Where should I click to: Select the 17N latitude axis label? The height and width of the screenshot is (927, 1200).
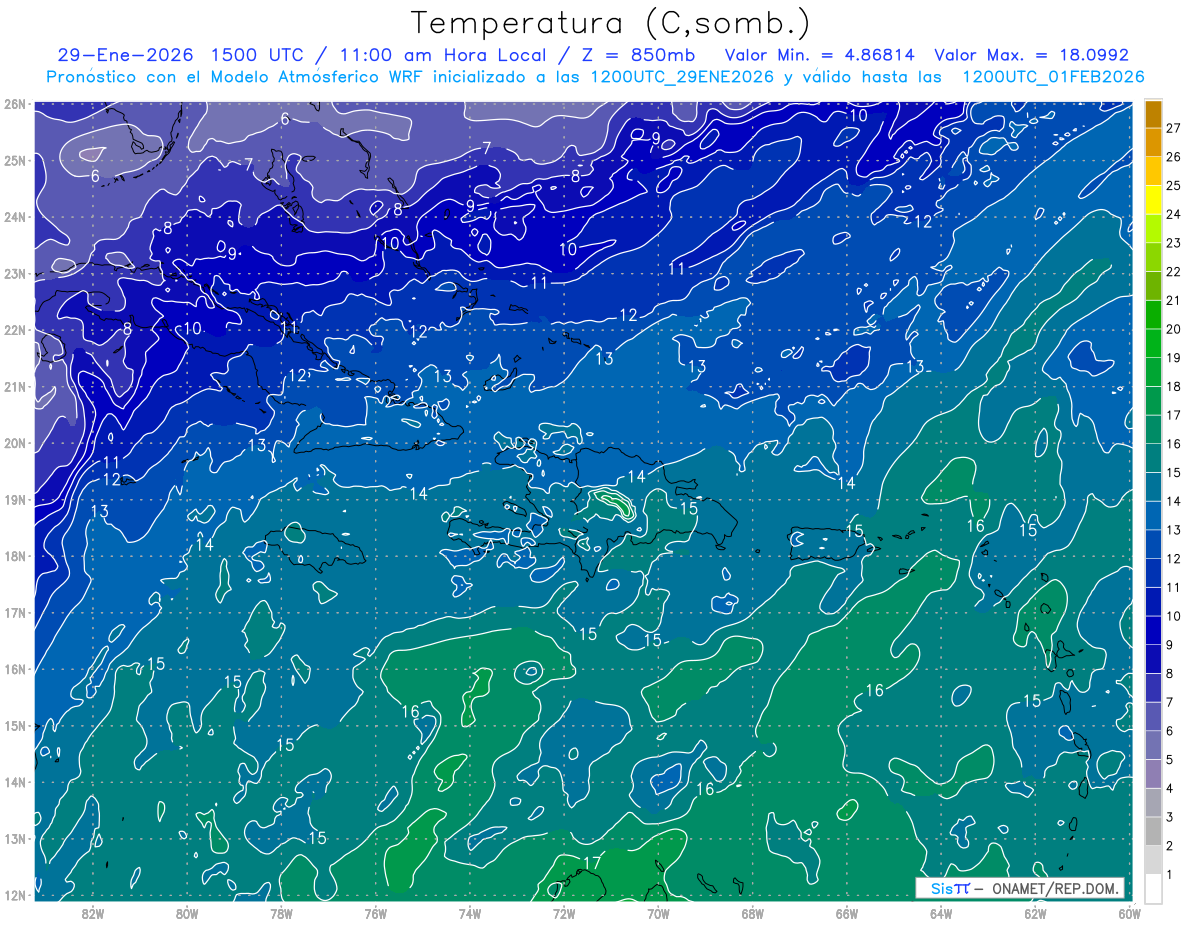click(14, 613)
